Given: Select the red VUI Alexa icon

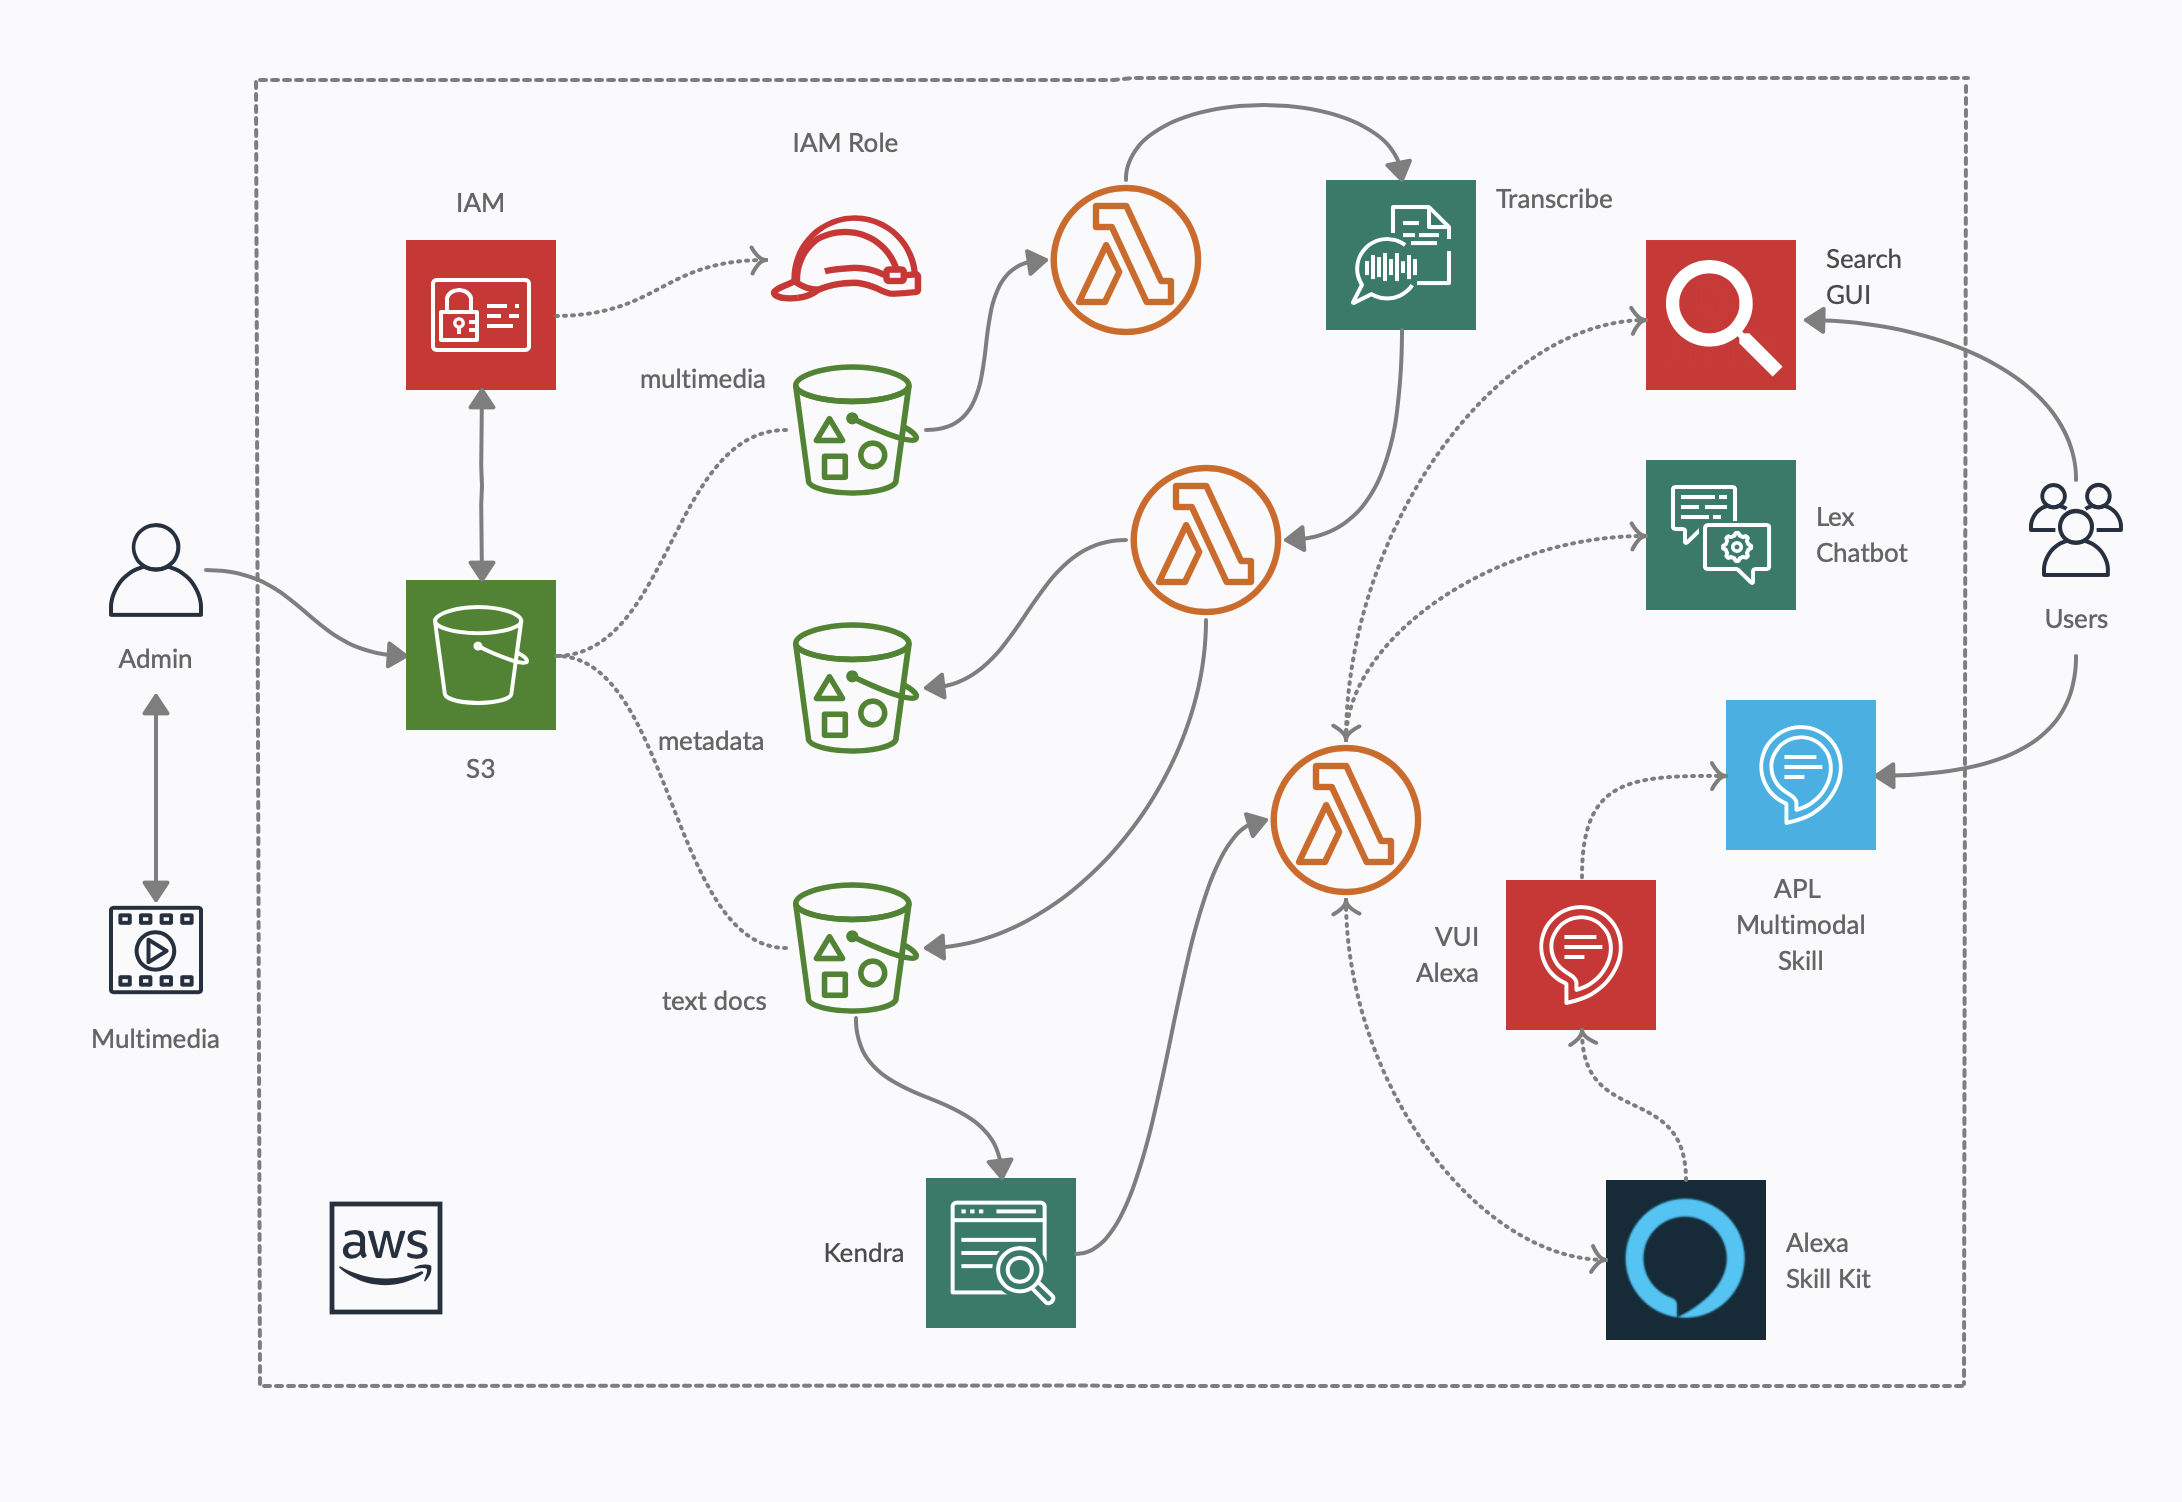Looking at the screenshot, I should coord(1580,954).
